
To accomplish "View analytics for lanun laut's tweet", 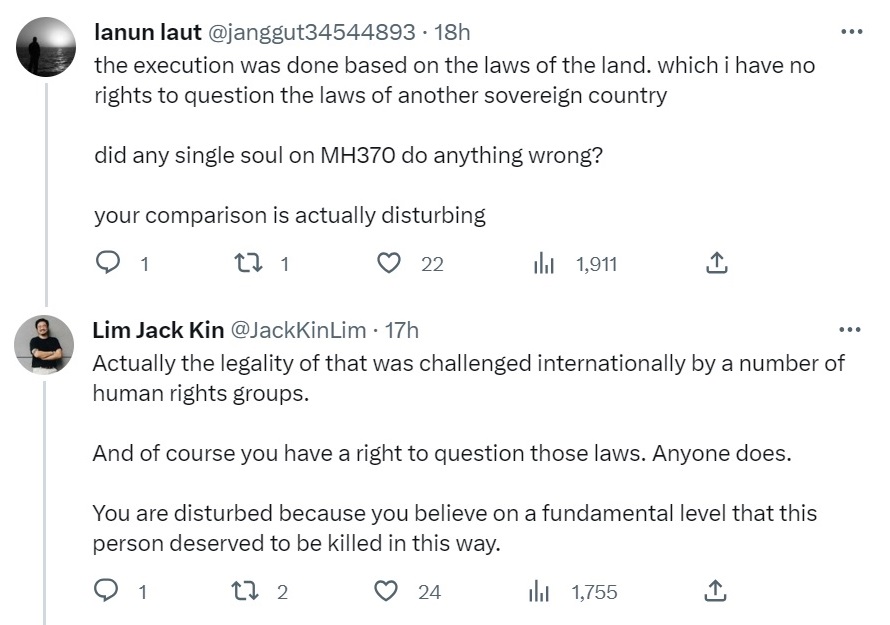I will pyautogui.click(x=544, y=264).
